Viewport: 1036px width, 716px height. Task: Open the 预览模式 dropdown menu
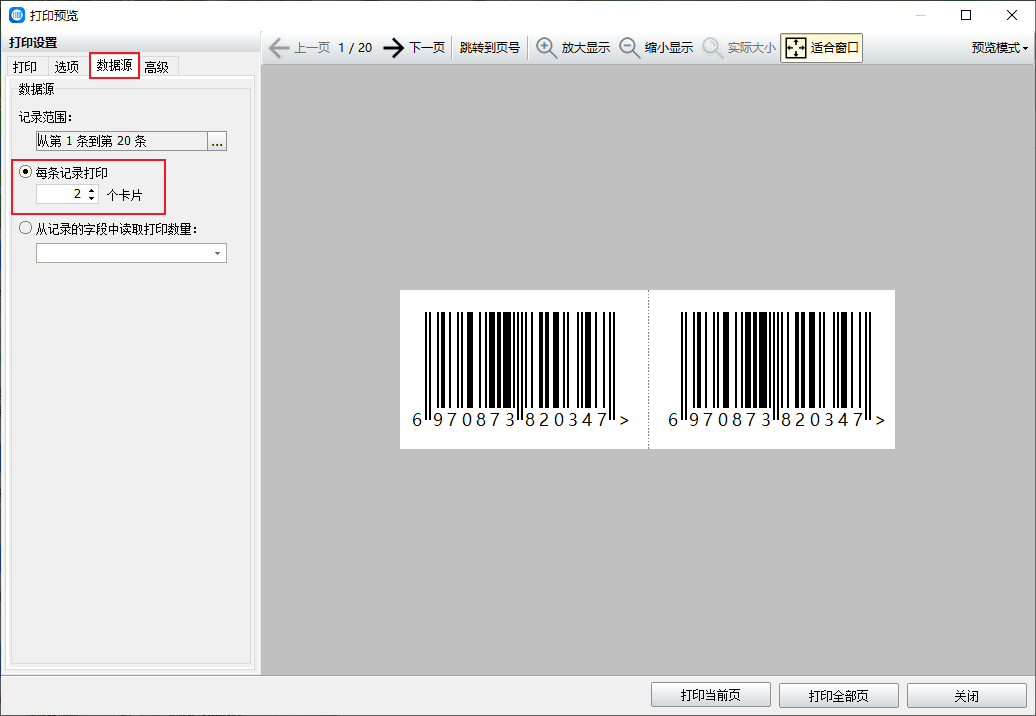tap(1000, 48)
